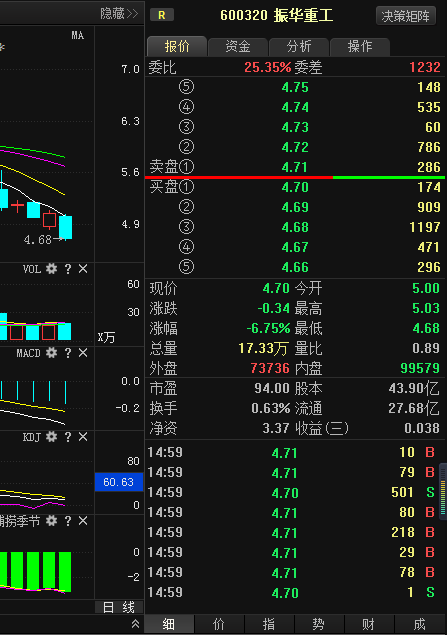Click stock title 600320 振华重工
Viewport: 447px width, 635px height.
pos(277,16)
